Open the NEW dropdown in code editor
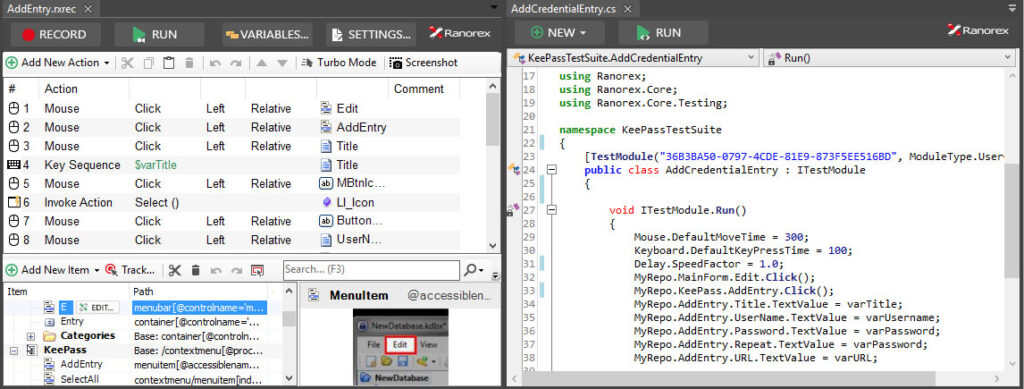The width and height of the screenshot is (1024, 389). (559, 33)
